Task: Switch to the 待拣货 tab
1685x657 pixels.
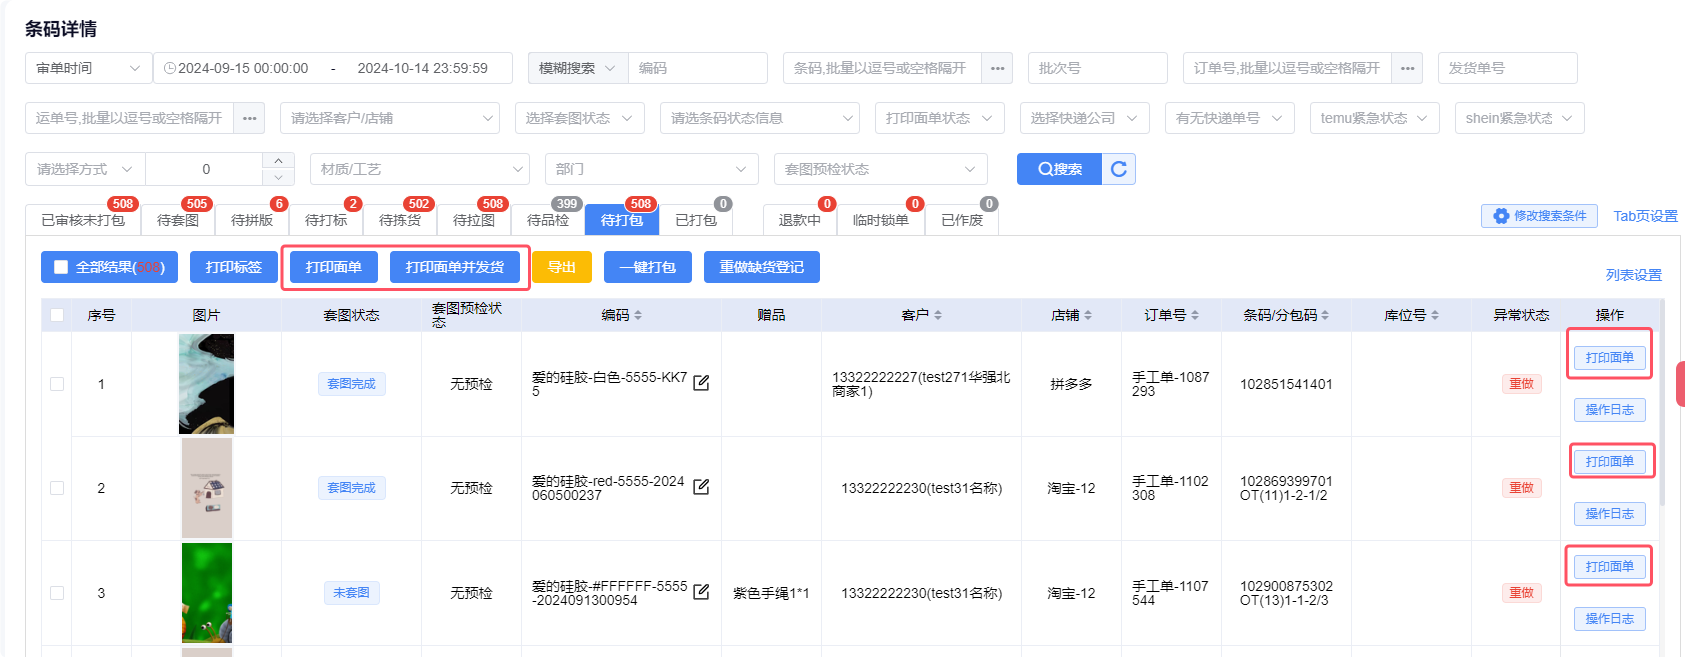Action: pos(400,220)
